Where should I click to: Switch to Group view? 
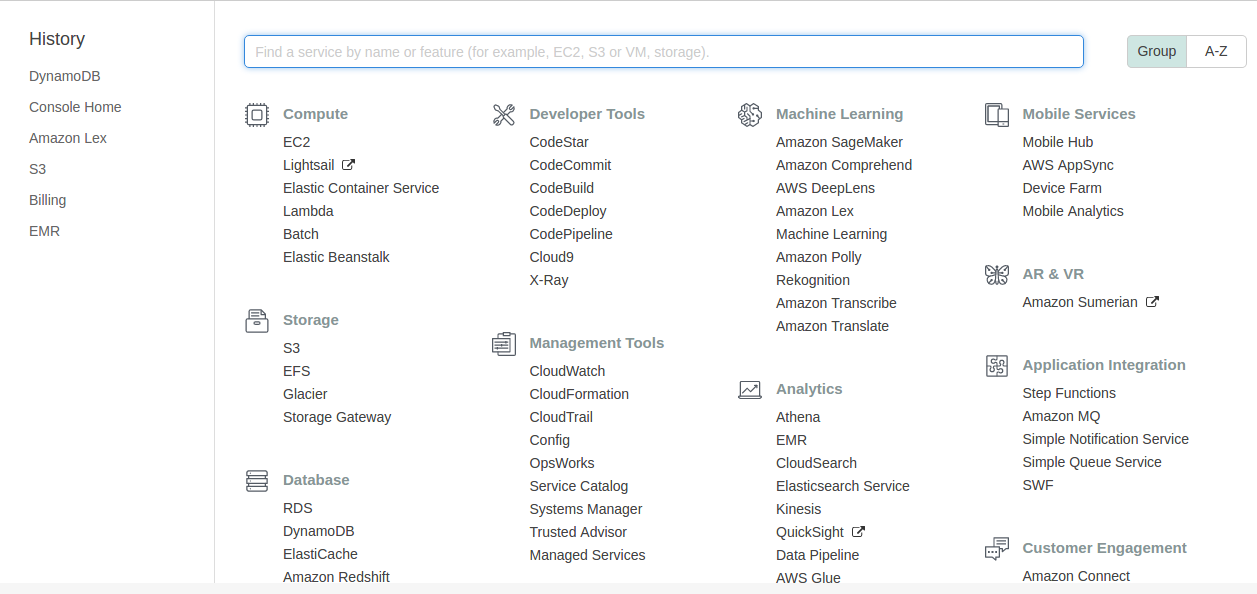[x=1157, y=51]
